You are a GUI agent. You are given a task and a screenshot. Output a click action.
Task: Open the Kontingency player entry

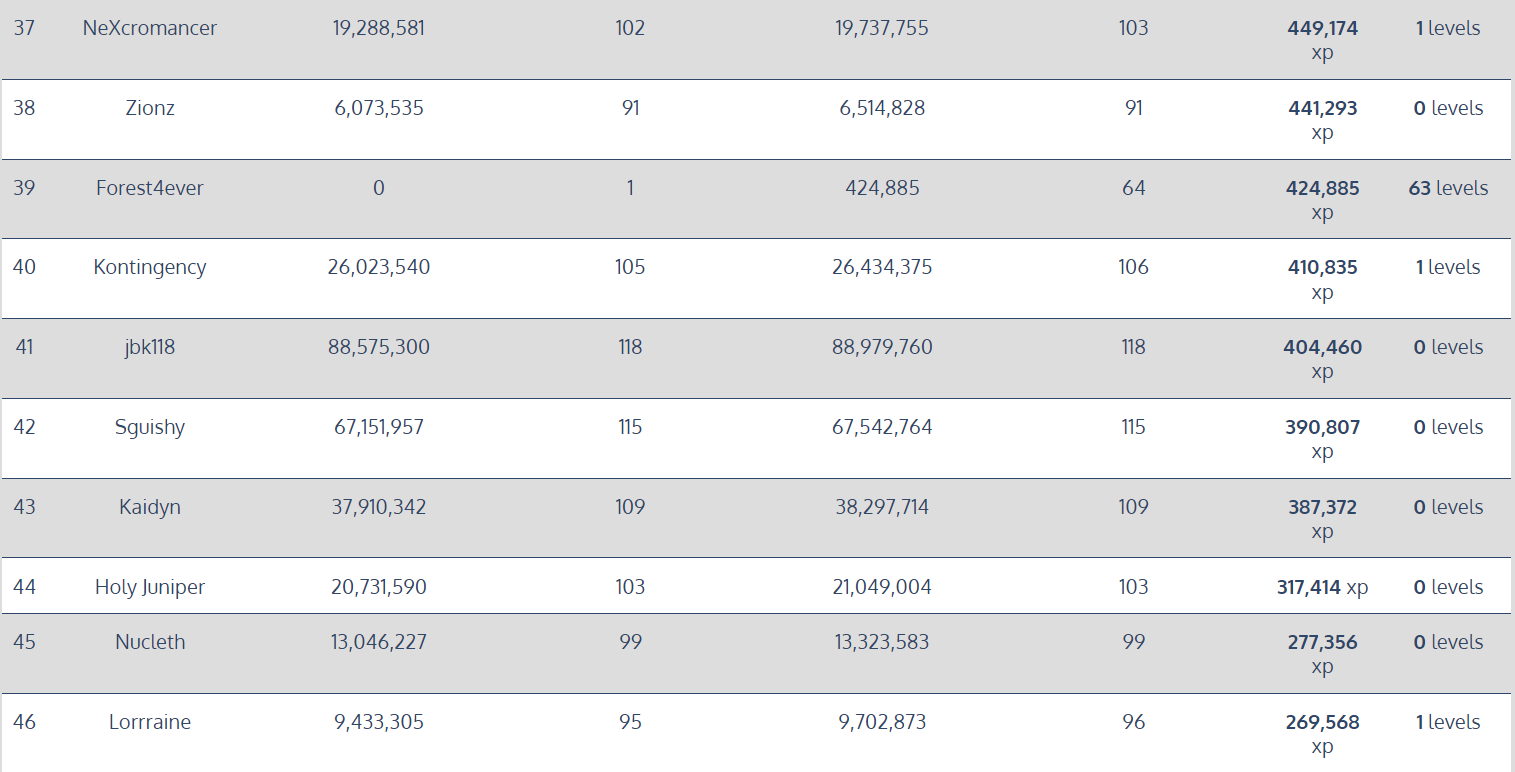[150, 267]
